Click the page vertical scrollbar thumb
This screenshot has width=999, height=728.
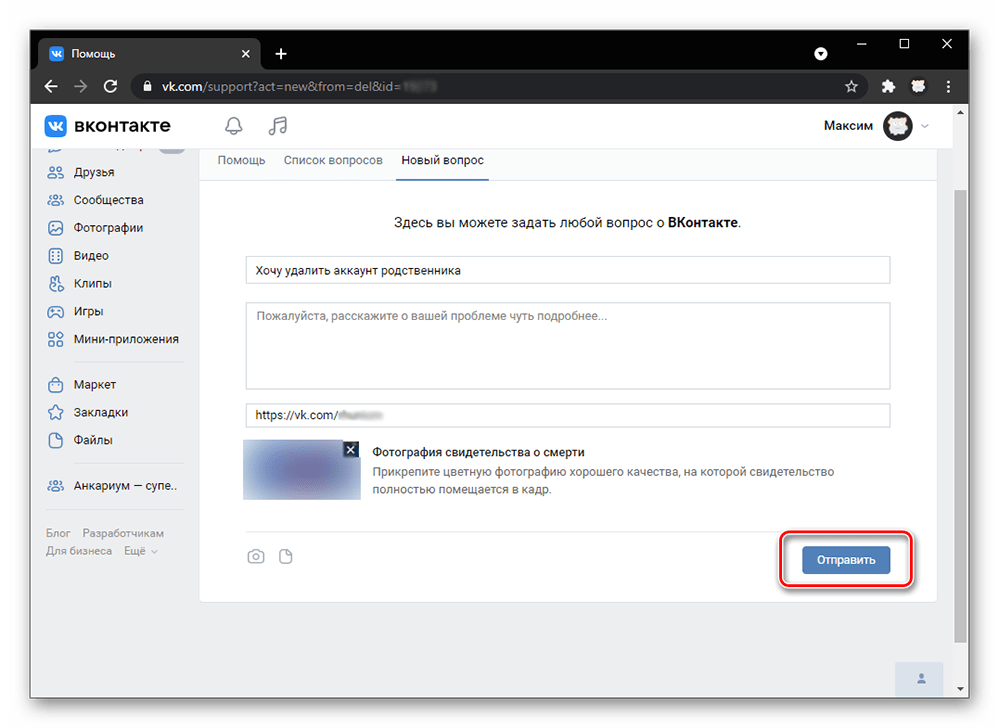(959, 416)
